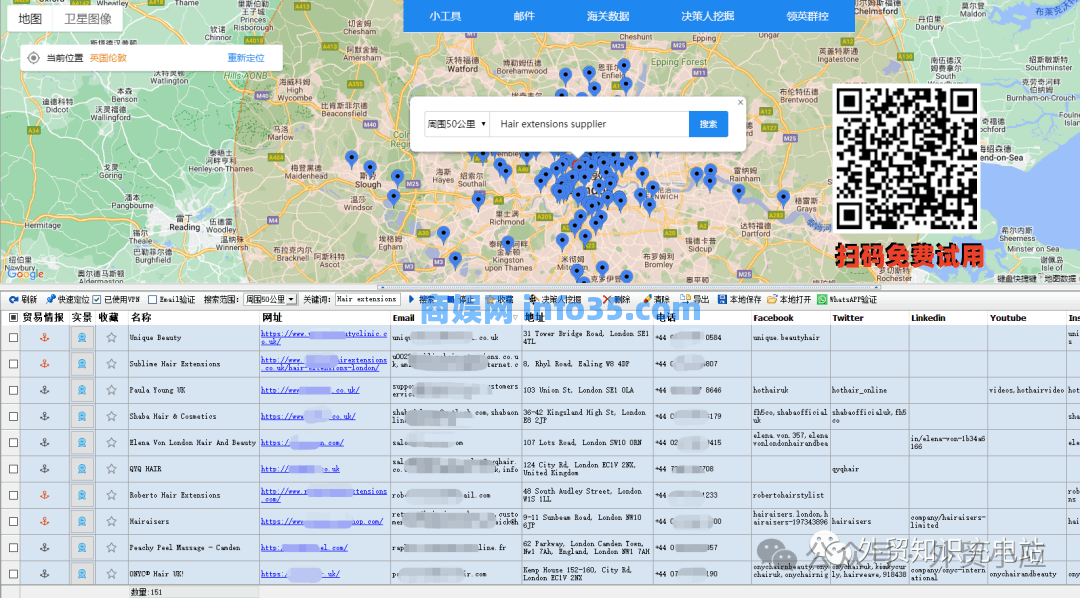
Task: Toggle the 已使用VPN checkbox
Action: 97,299
